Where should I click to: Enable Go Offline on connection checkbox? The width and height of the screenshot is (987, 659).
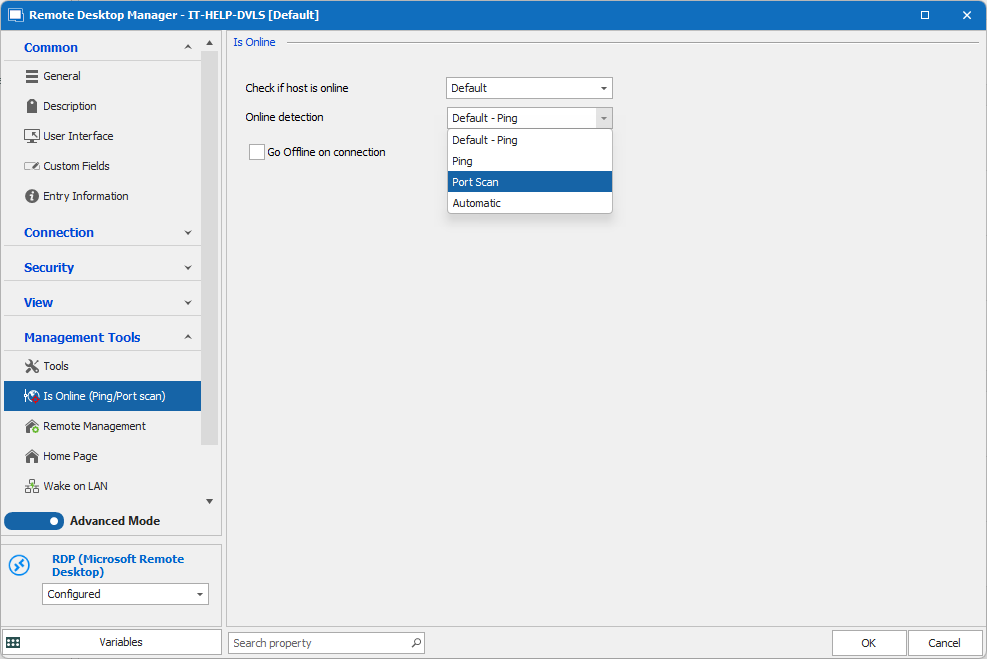point(257,152)
